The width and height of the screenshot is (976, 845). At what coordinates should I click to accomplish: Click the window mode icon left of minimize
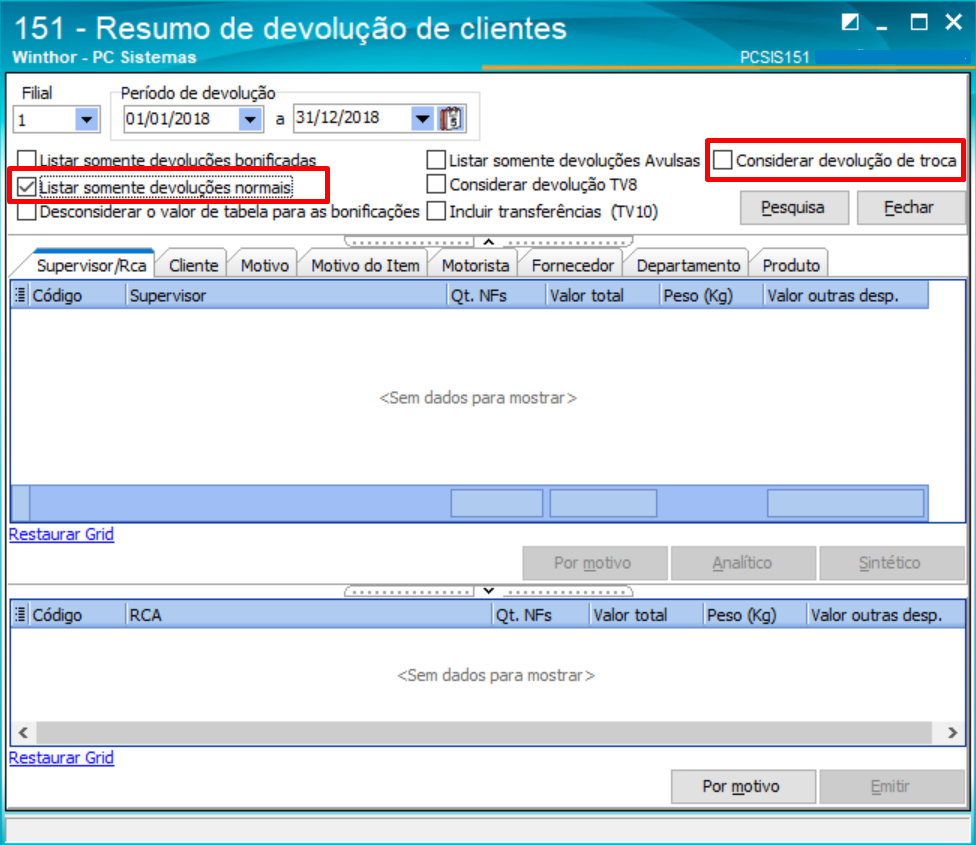[850, 22]
